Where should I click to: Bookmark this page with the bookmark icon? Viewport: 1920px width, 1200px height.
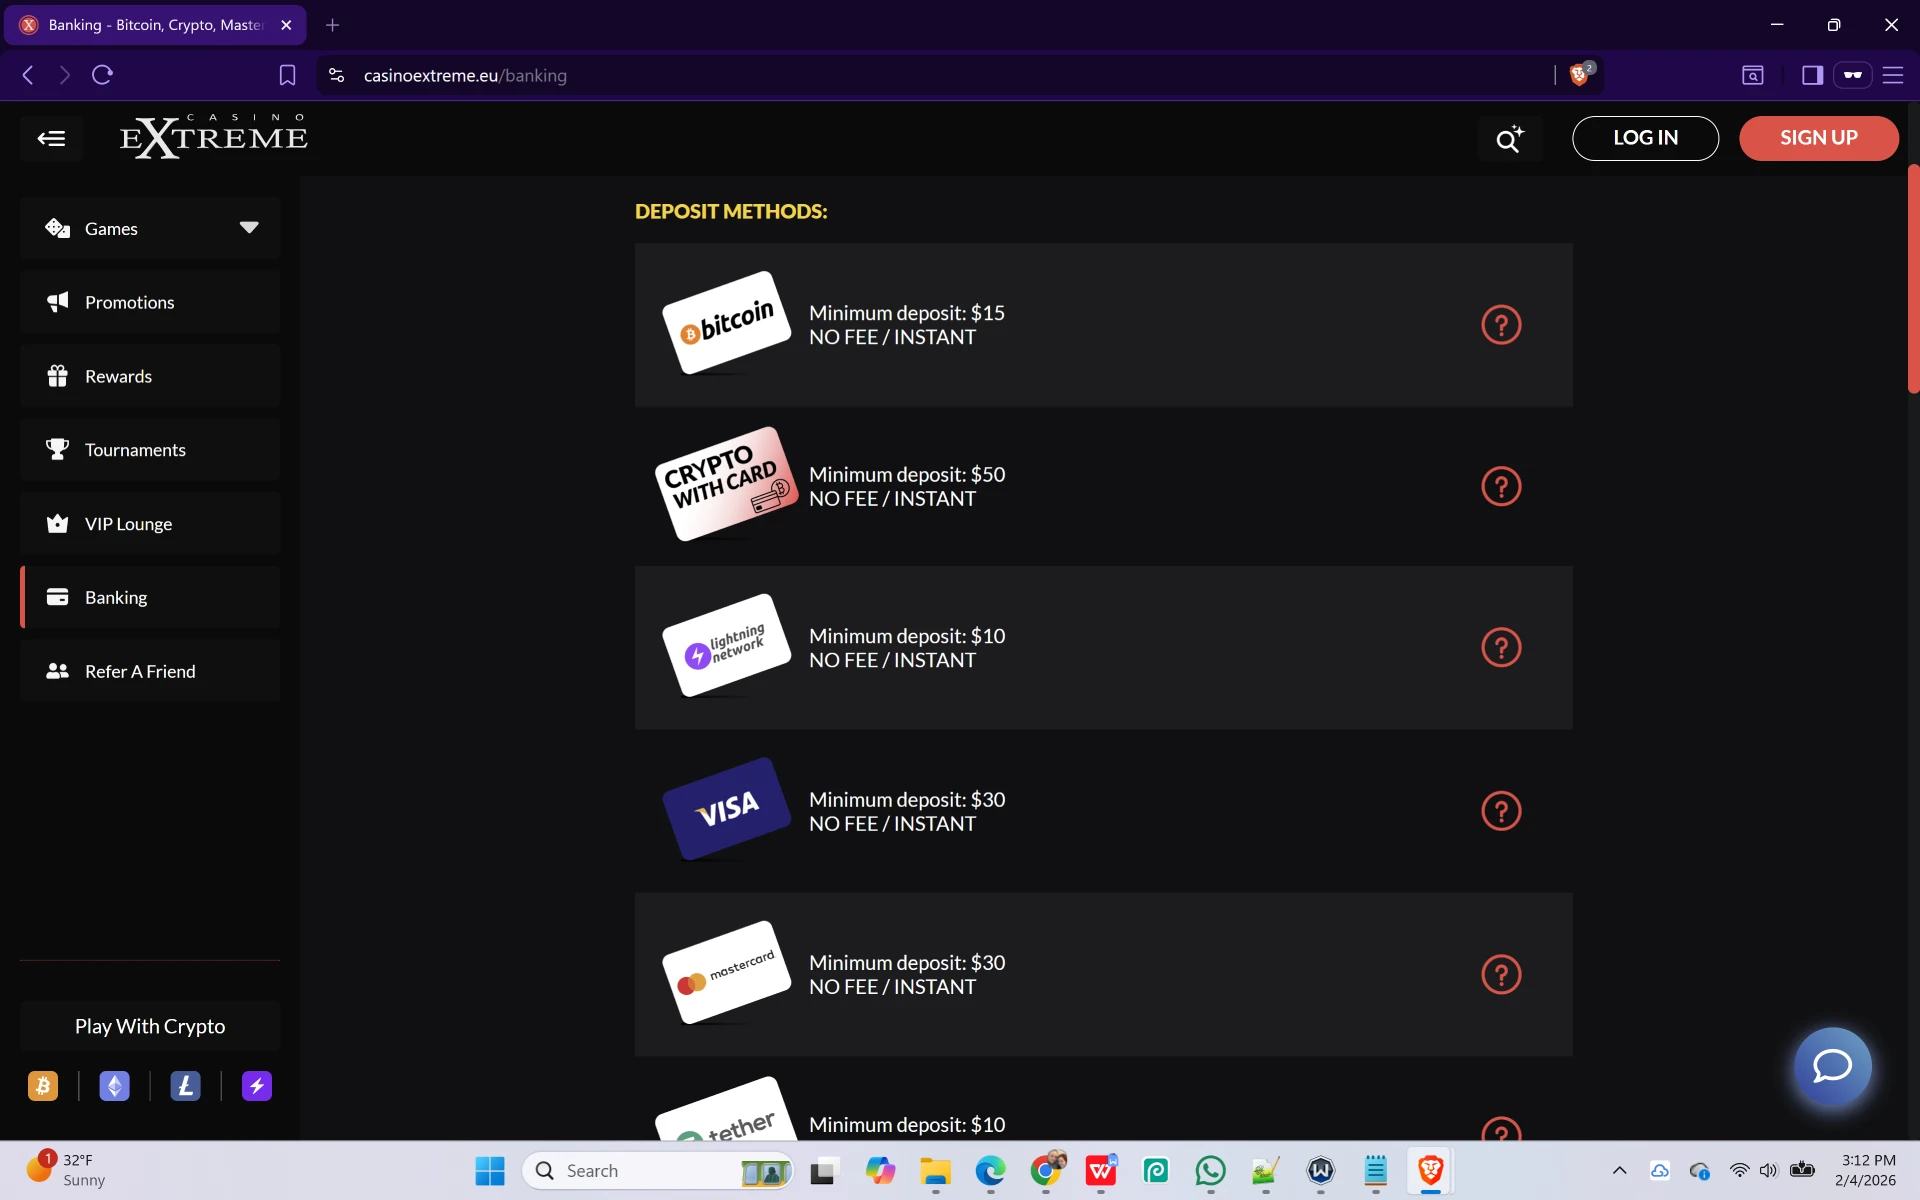287,75
